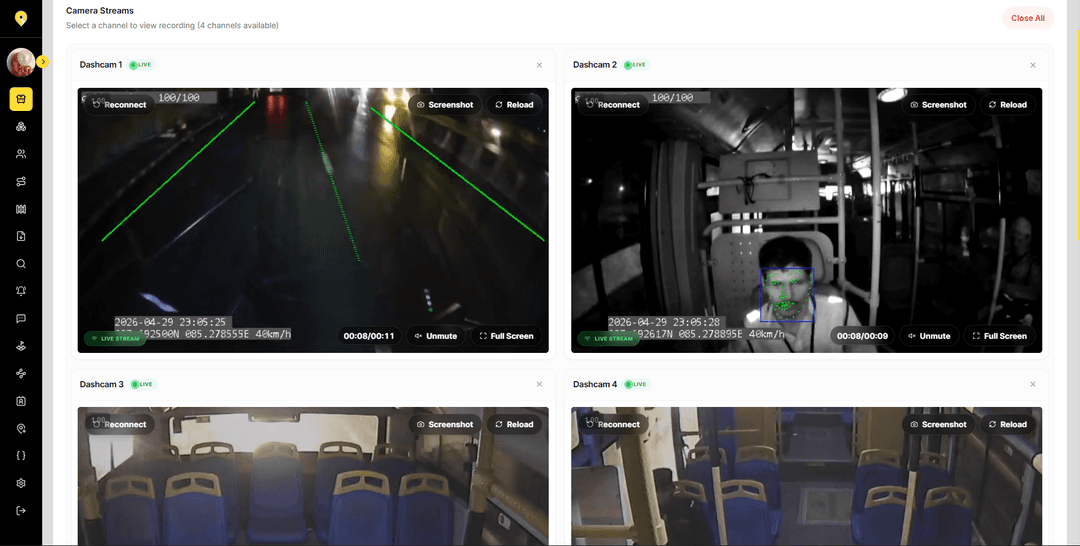This screenshot has width=1080, height=546.
Task: Open the search icon in sidebar
Action: tap(21, 264)
